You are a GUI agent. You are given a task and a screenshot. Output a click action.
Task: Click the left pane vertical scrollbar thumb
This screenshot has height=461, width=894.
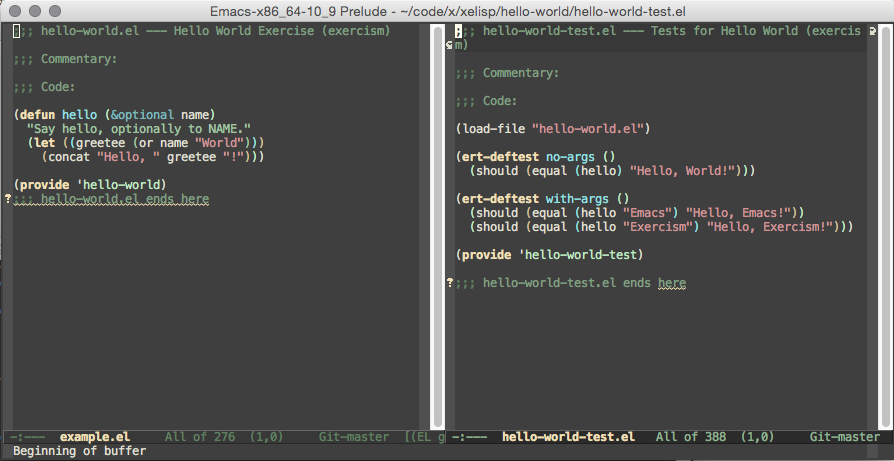click(438, 227)
